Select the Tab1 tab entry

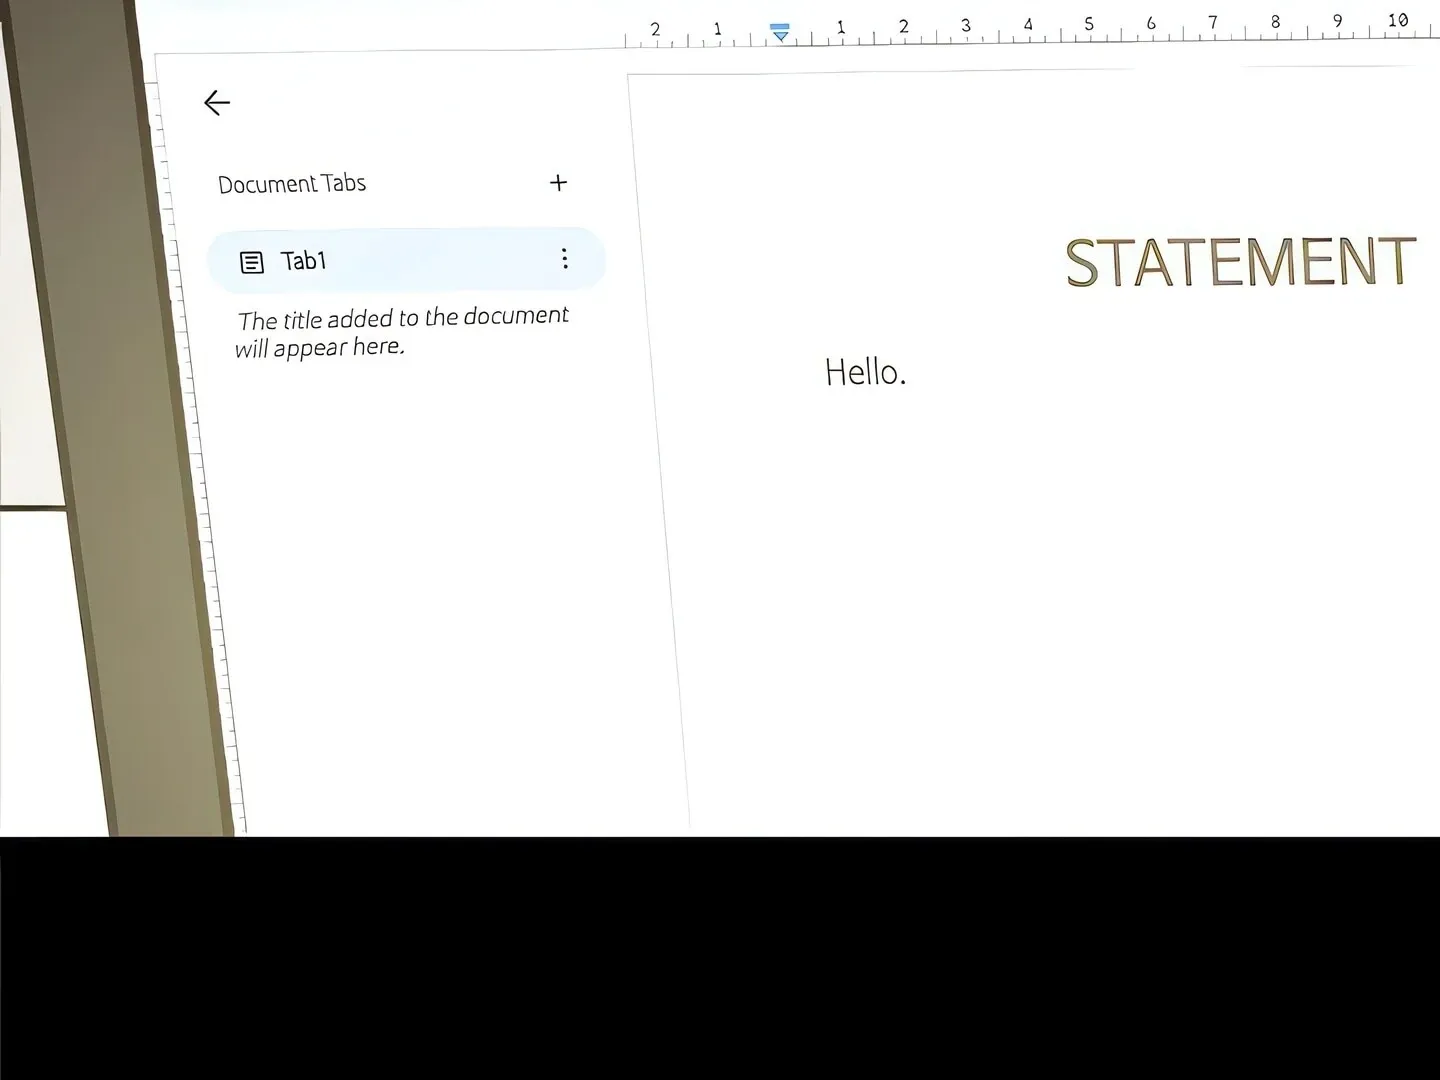406,260
